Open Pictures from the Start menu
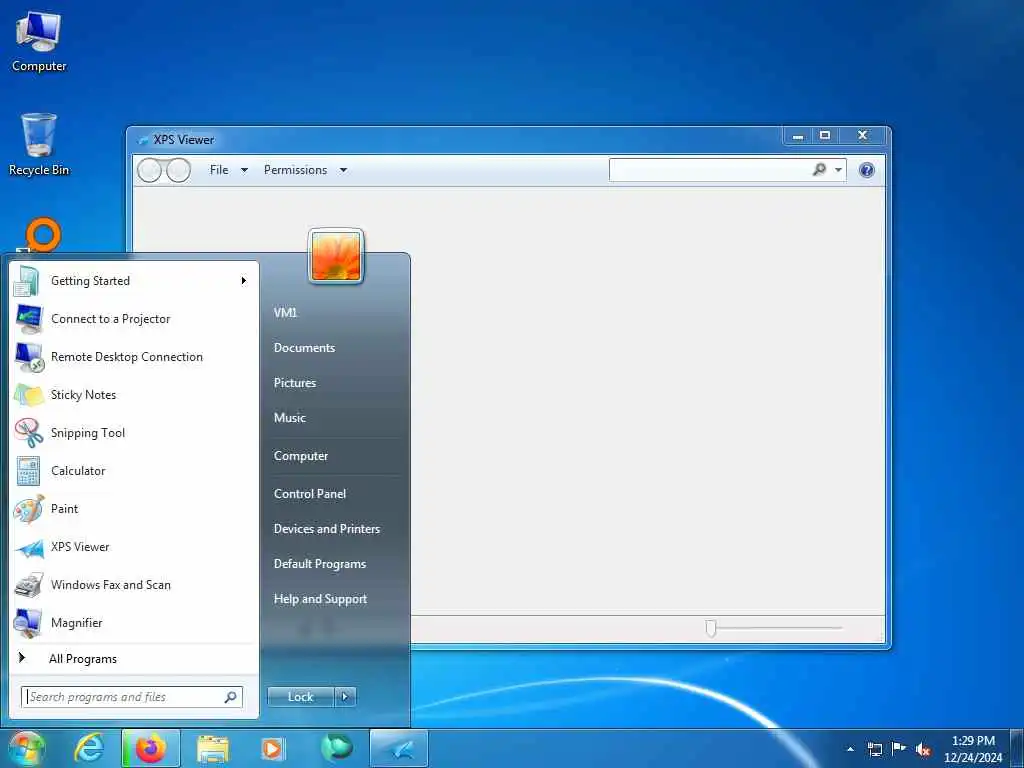Image resolution: width=1024 pixels, height=768 pixels. coord(295,383)
